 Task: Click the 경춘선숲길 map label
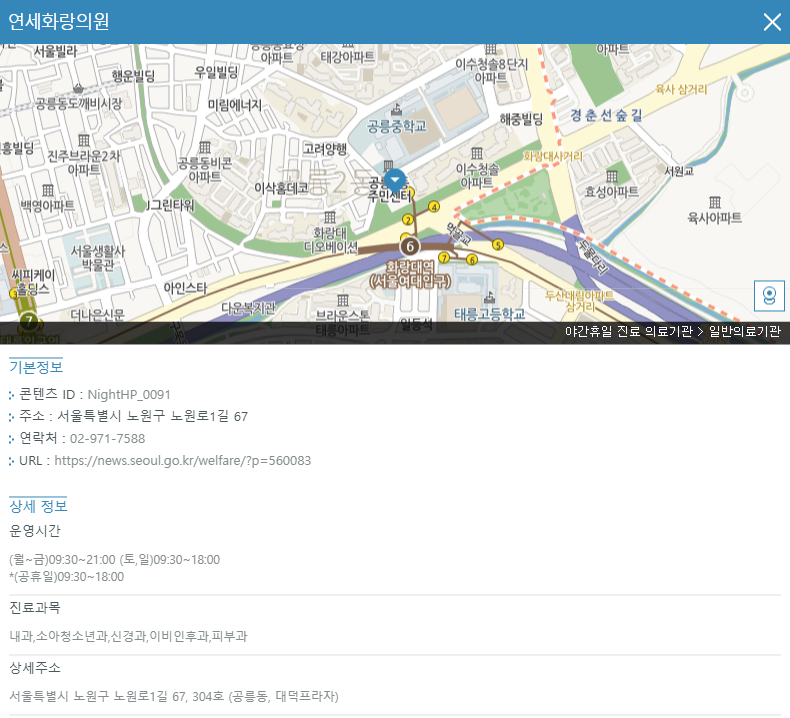pos(606,115)
